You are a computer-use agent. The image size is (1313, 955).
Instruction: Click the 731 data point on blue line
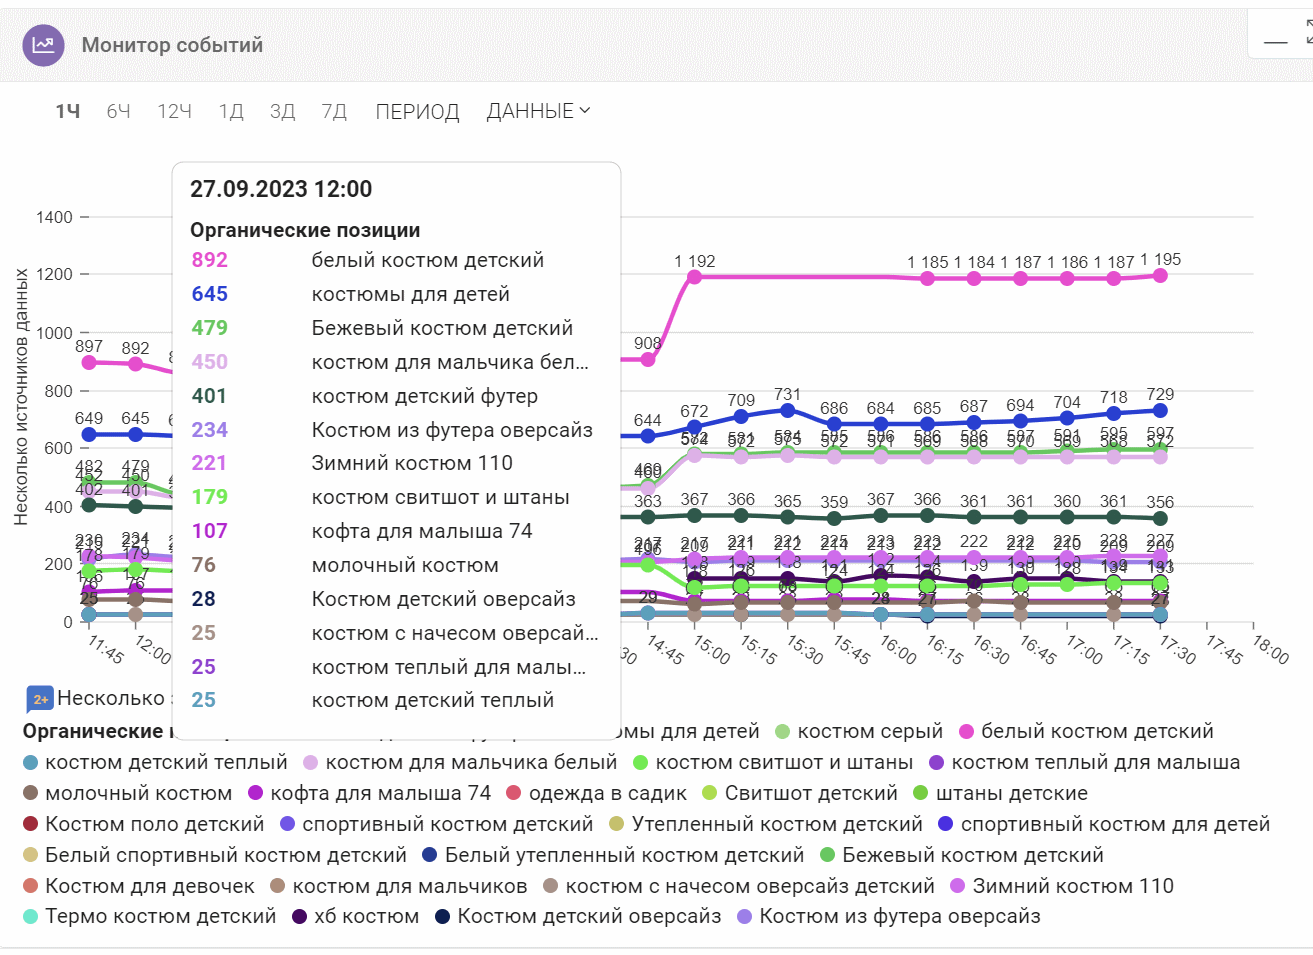point(787,410)
